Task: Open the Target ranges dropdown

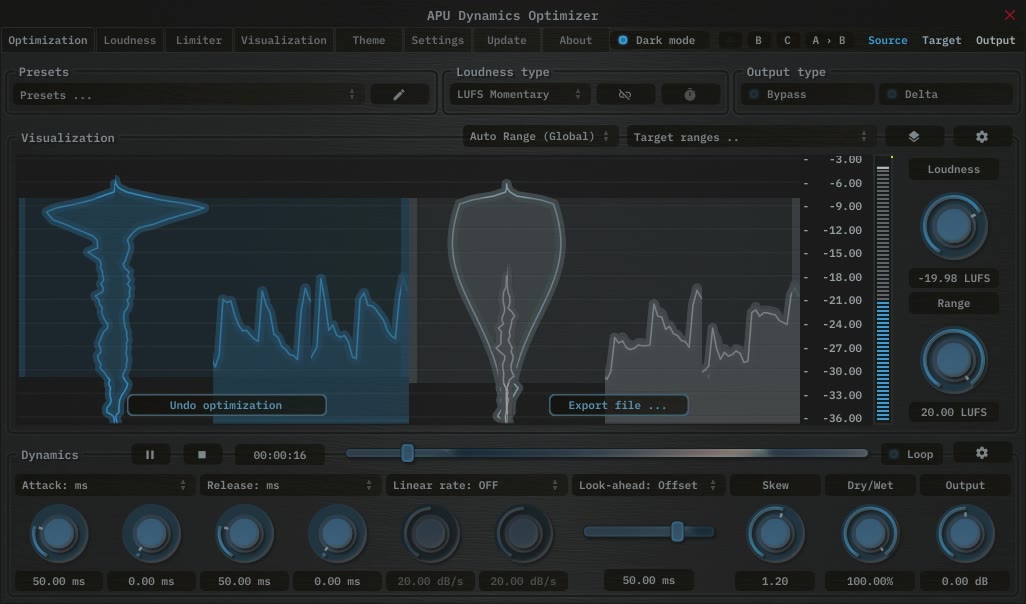Action: click(750, 137)
